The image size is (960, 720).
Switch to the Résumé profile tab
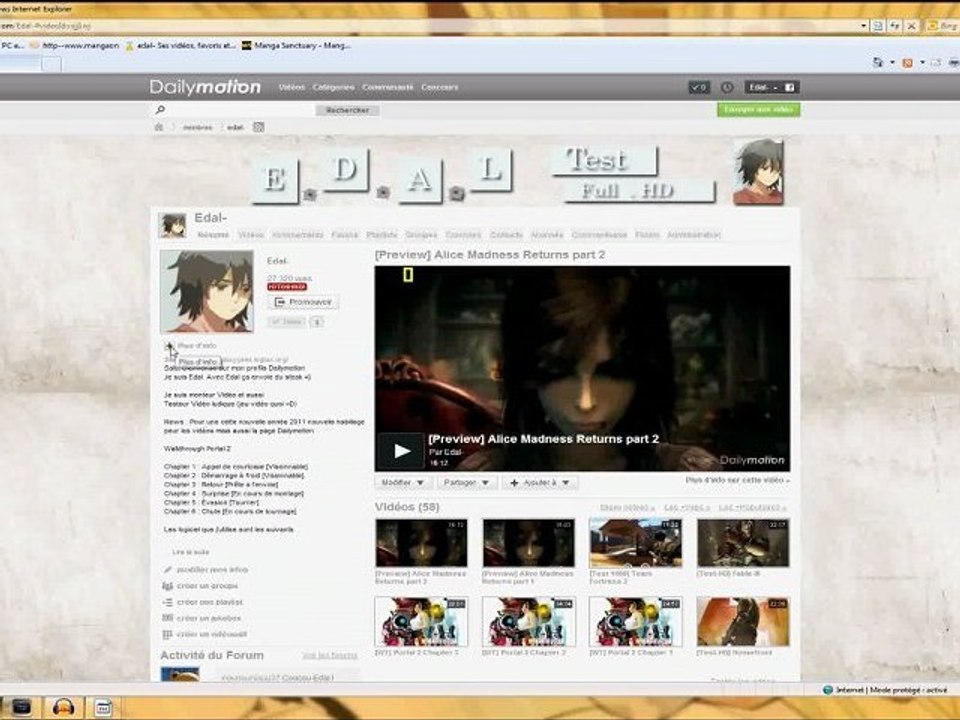point(213,235)
